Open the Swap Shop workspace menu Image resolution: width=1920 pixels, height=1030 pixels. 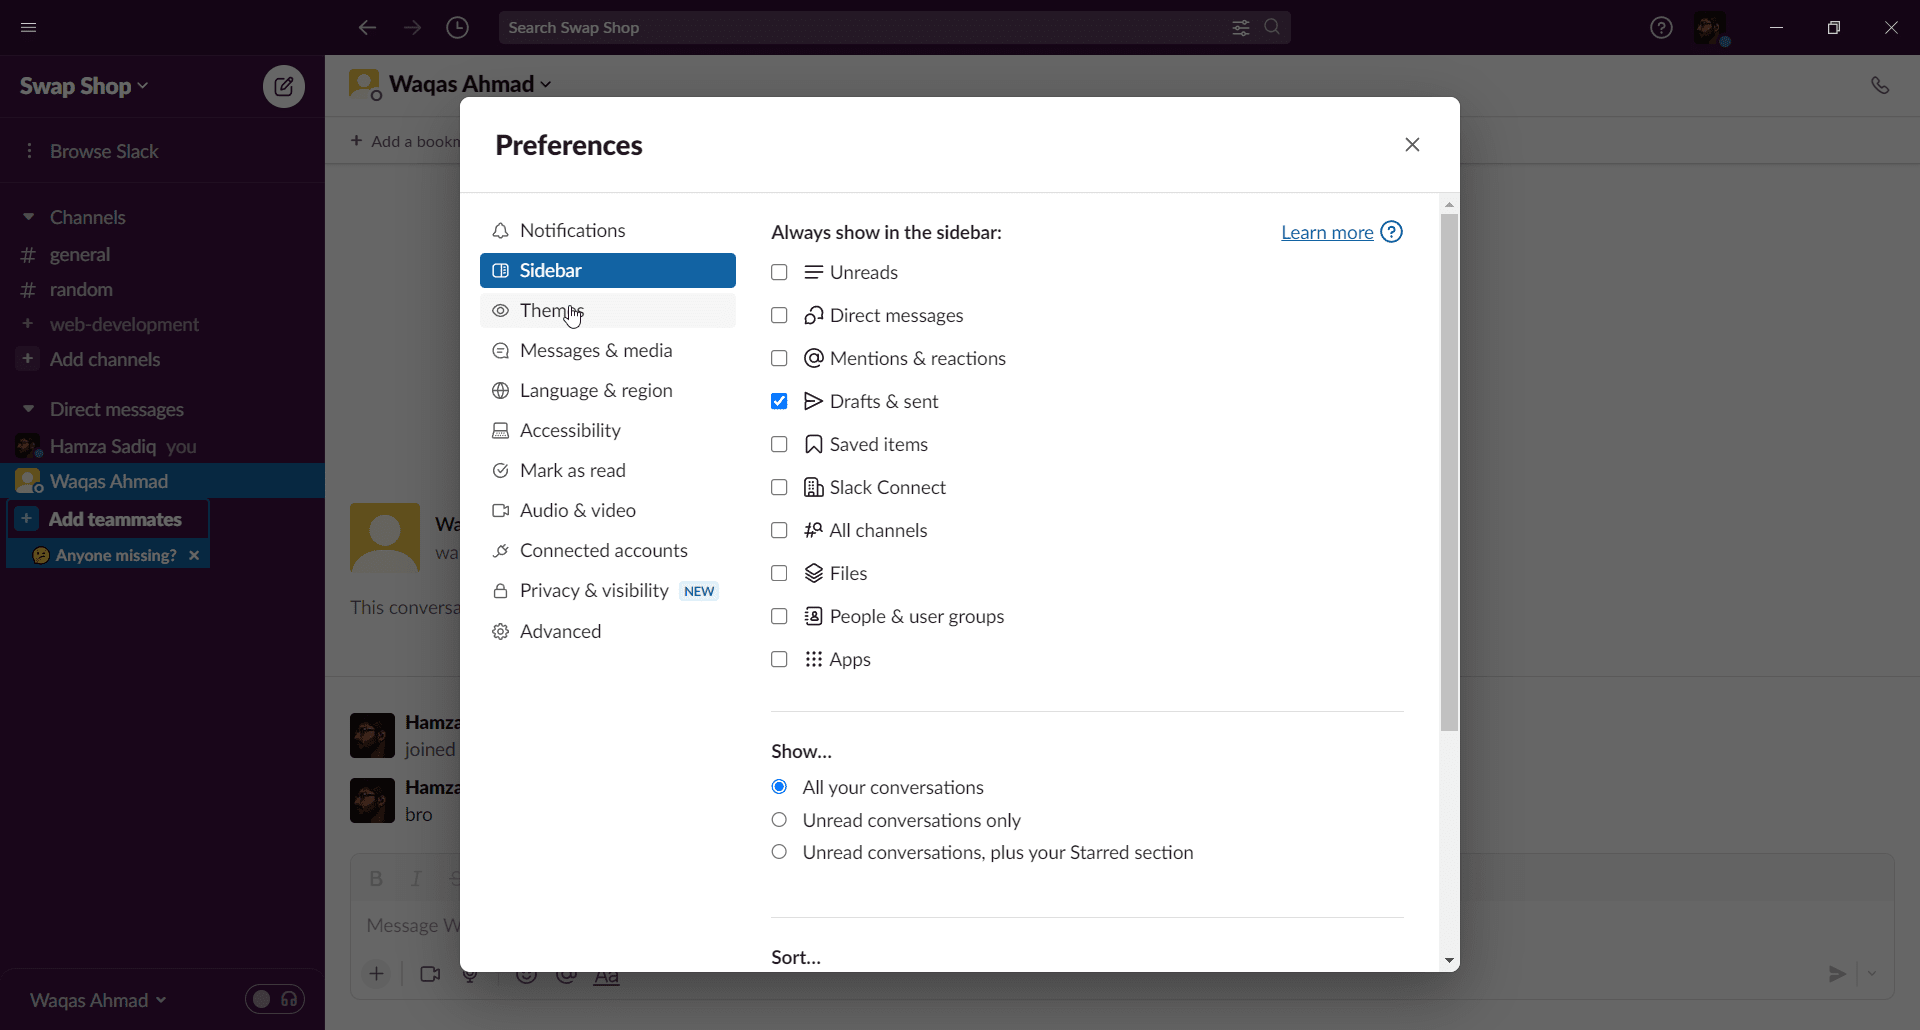pyautogui.click(x=85, y=86)
